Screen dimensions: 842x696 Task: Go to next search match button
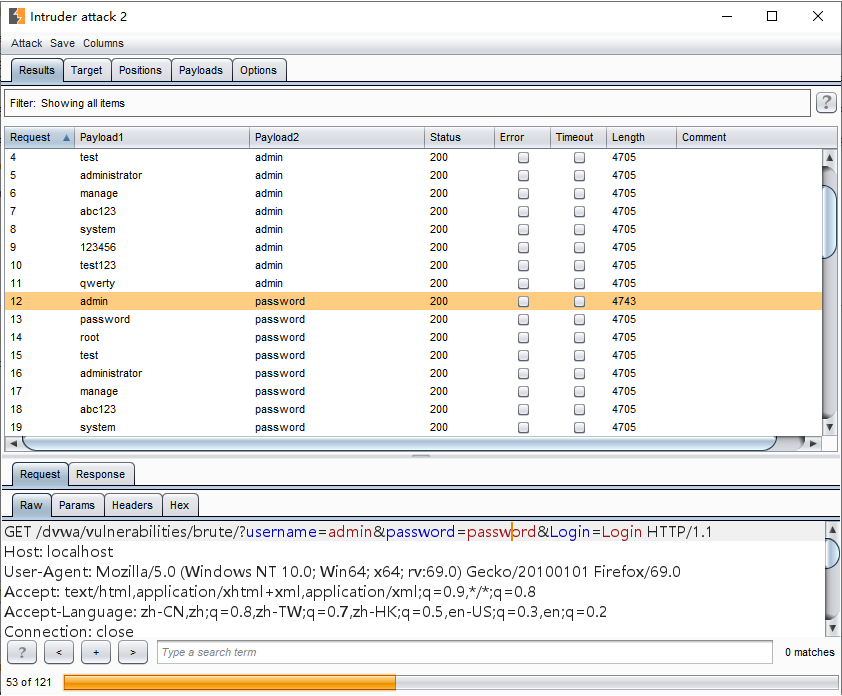[x=133, y=652]
